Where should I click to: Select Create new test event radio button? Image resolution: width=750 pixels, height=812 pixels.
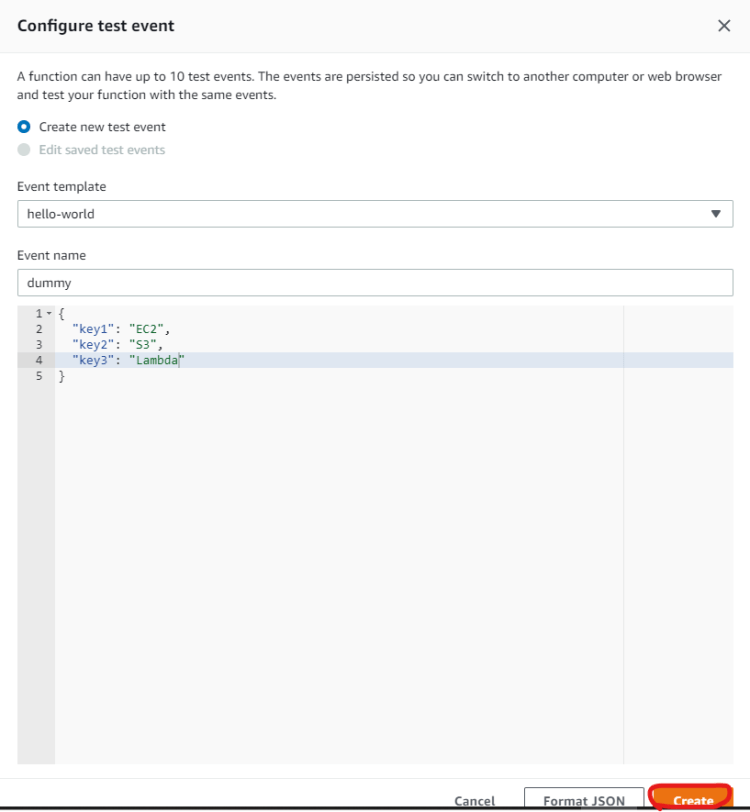(x=24, y=127)
